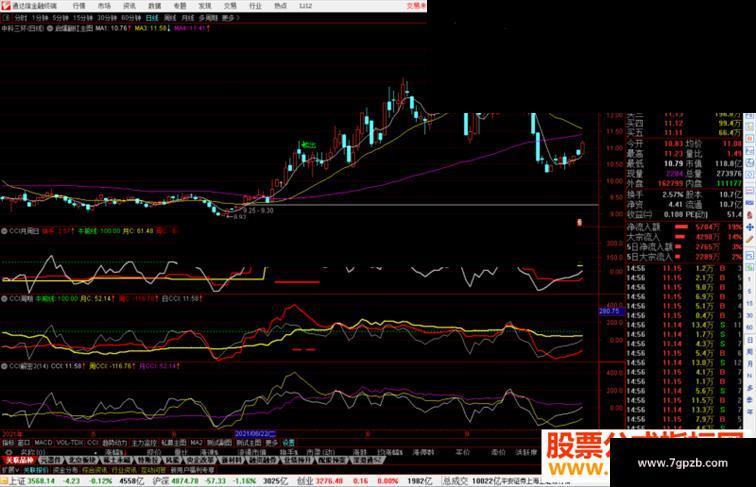This screenshot has height=487, width=756.
Task: Open the 资金分布 tab
Action: (x=65, y=469)
